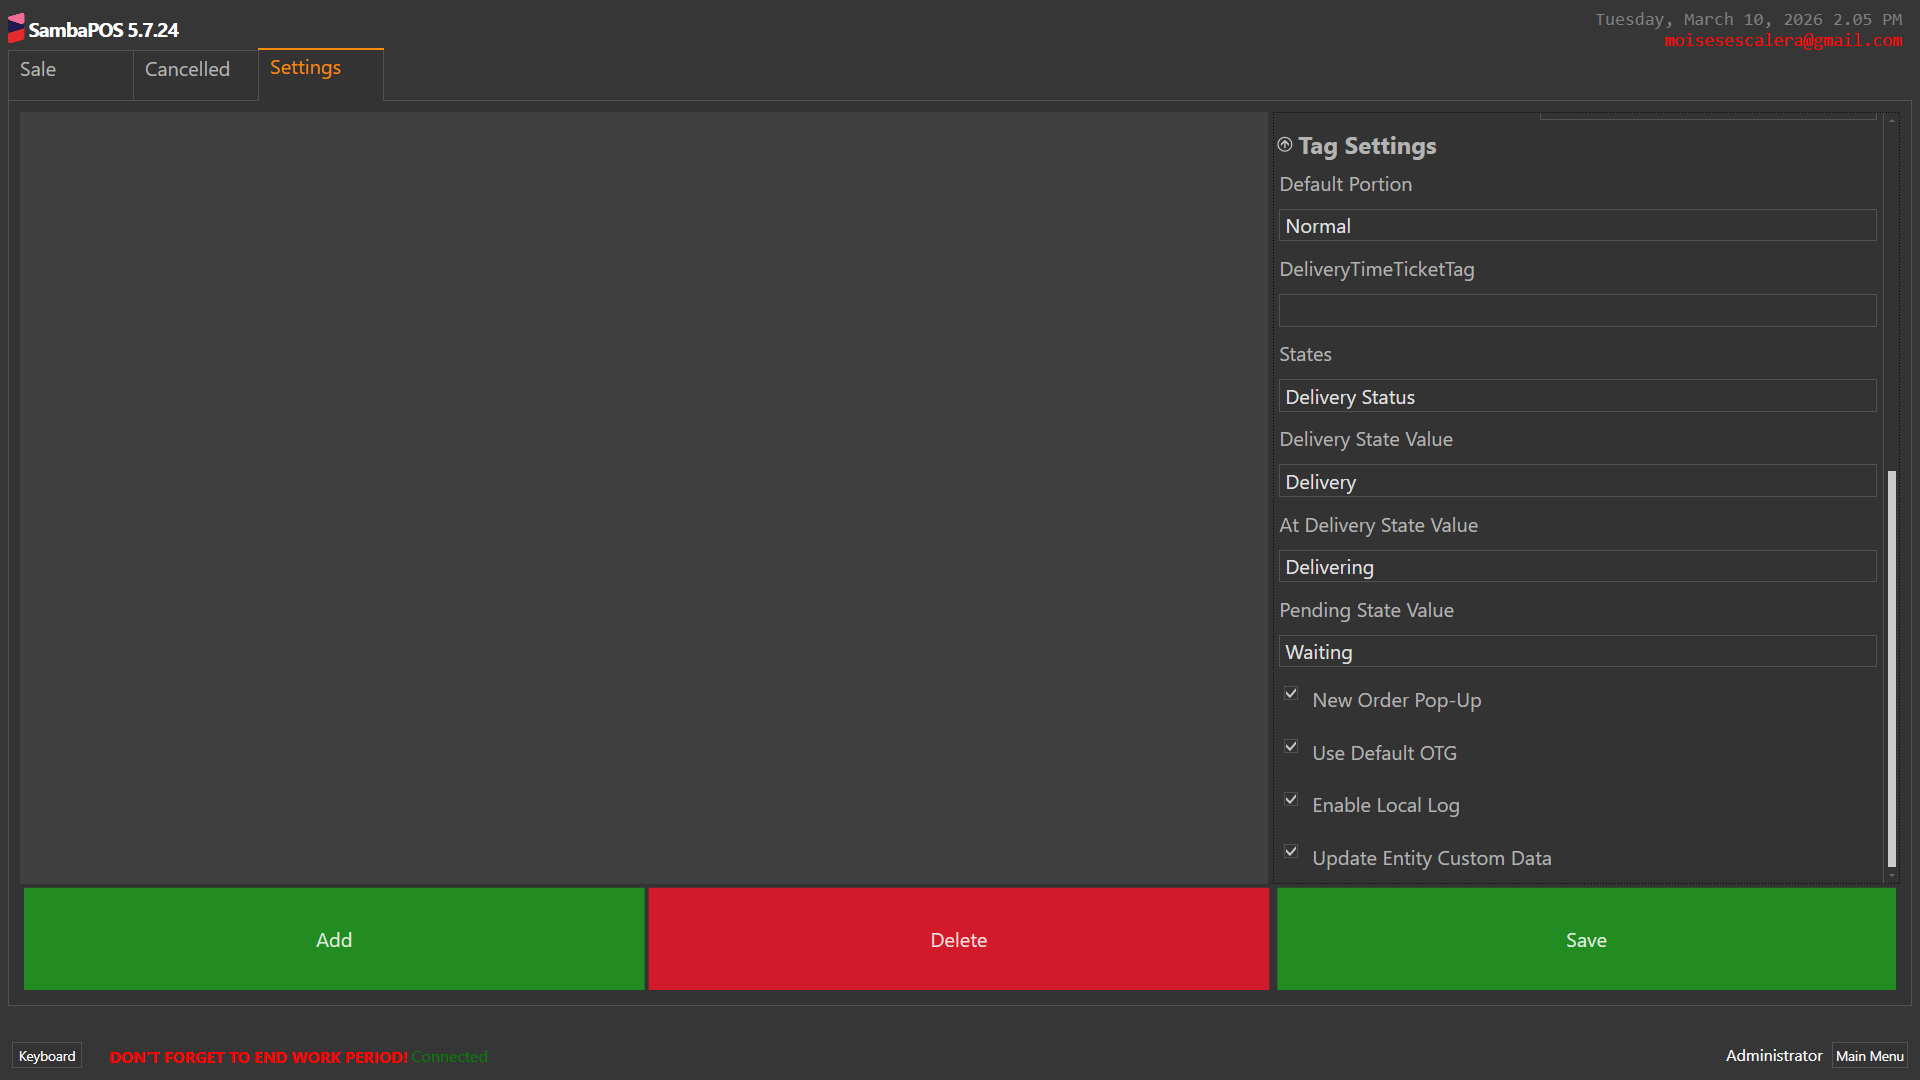Disable Enable Local Log checkbox
This screenshot has height=1080, width=1920.
click(x=1291, y=800)
